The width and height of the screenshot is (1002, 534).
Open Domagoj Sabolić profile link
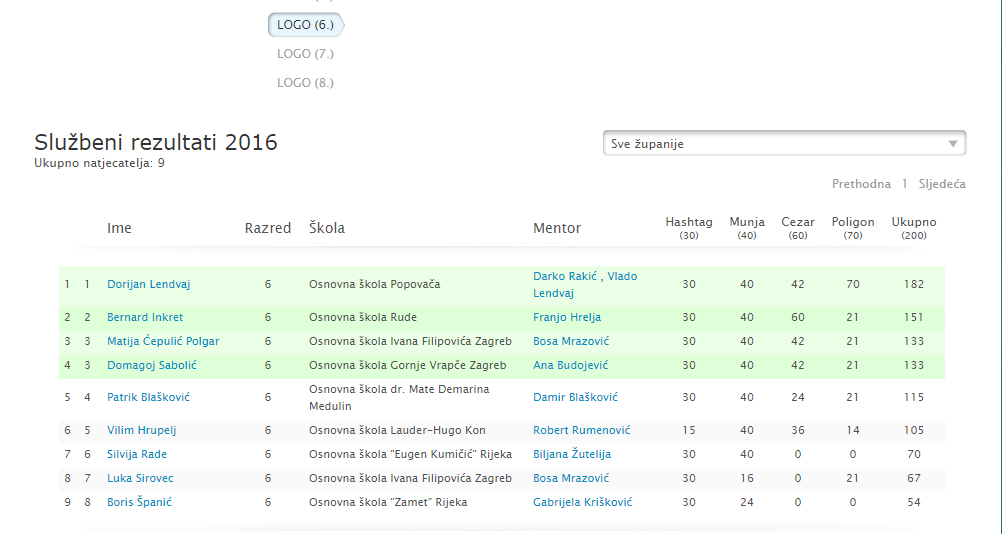coord(151,365)
